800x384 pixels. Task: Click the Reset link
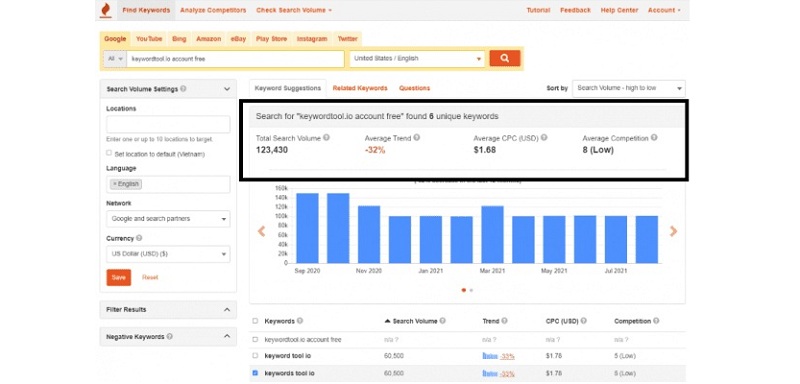pos(150,277)
